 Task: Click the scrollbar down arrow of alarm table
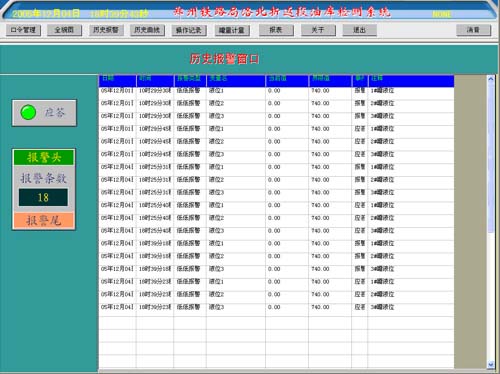point(490,365)
